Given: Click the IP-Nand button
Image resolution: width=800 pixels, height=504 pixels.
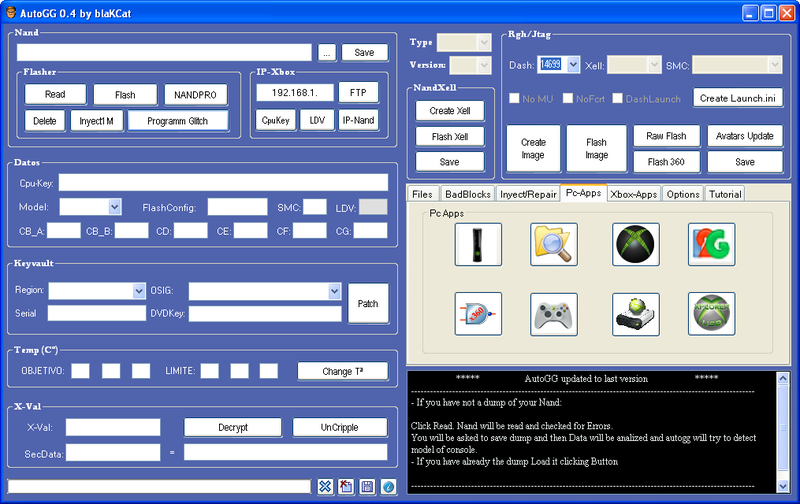Looking at the screenshot, I should [358, 120].
